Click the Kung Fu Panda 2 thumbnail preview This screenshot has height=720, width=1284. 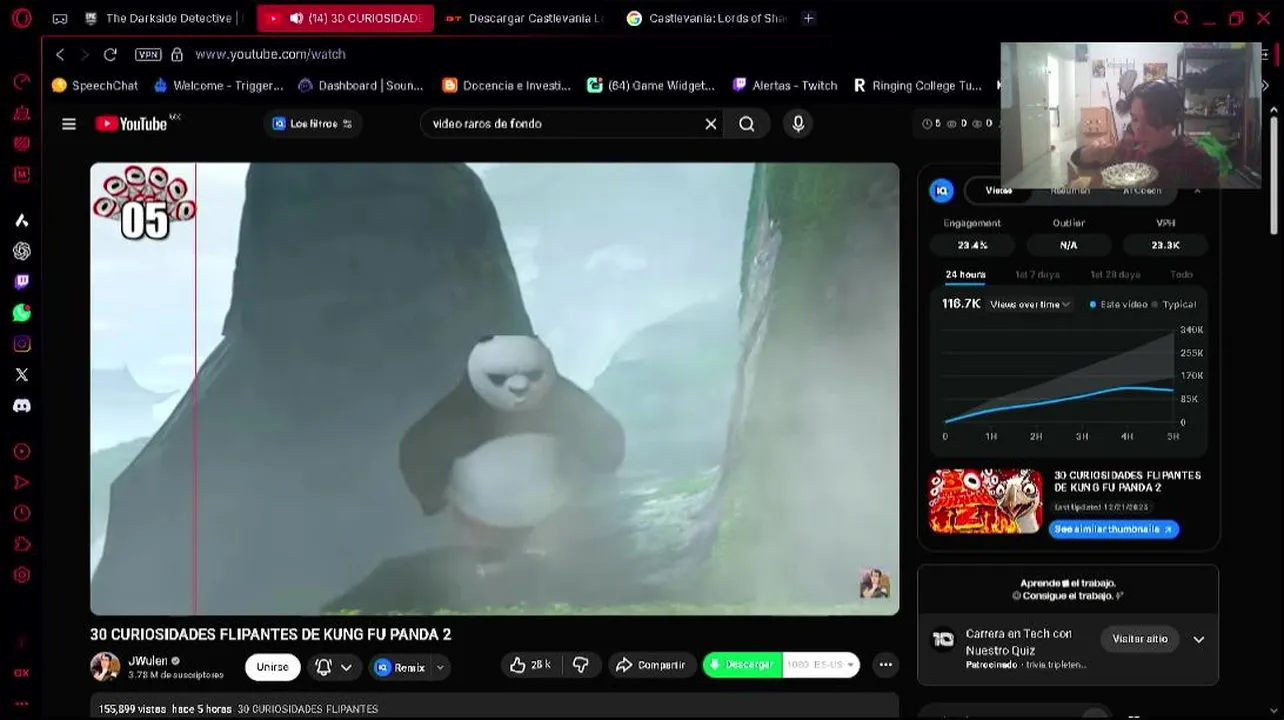[x=985, y=501]
